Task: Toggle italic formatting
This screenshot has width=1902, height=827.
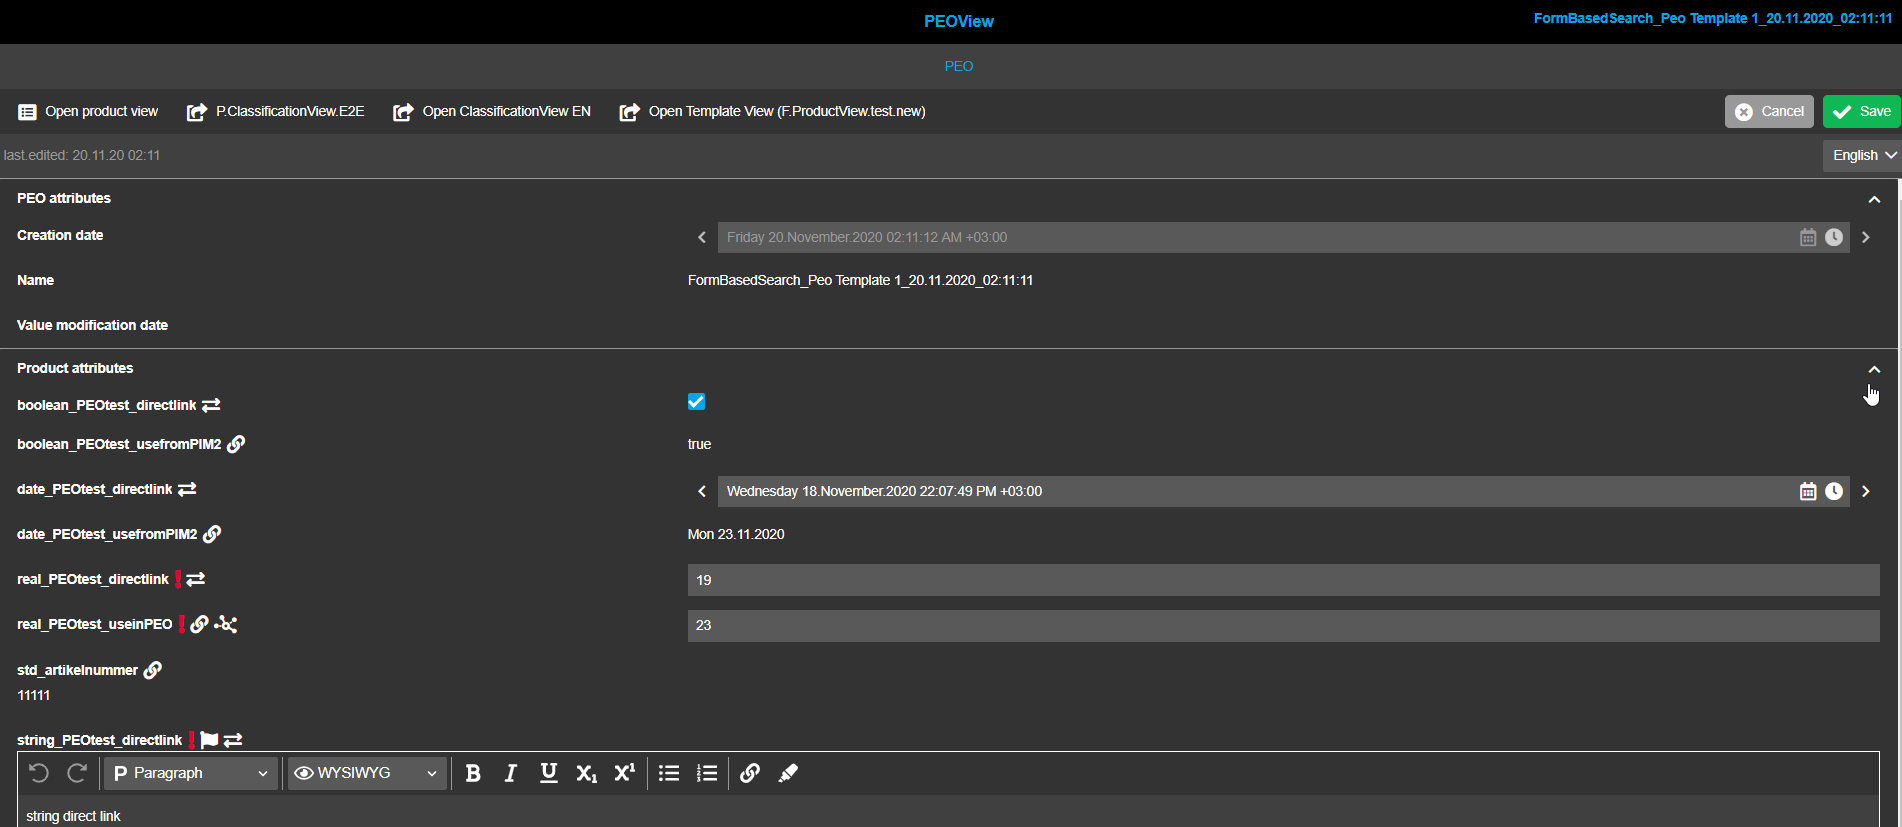Action: pyautogui.click(x=511, y=773)
